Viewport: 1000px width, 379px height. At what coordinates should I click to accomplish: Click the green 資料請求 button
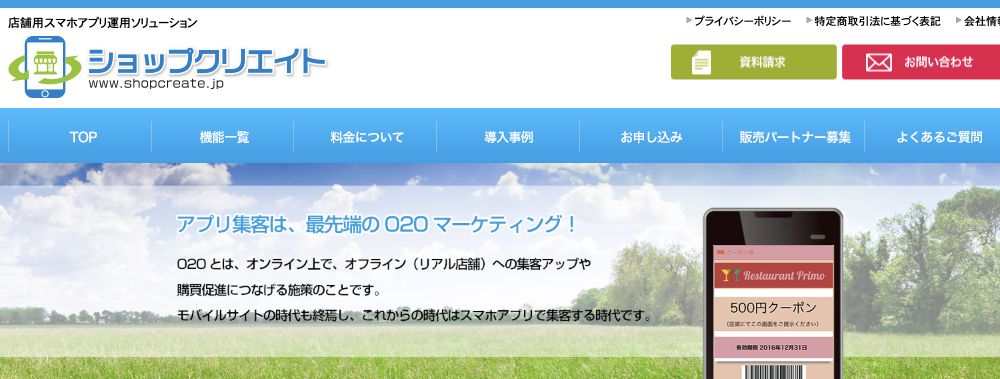[x=754, y=62]
